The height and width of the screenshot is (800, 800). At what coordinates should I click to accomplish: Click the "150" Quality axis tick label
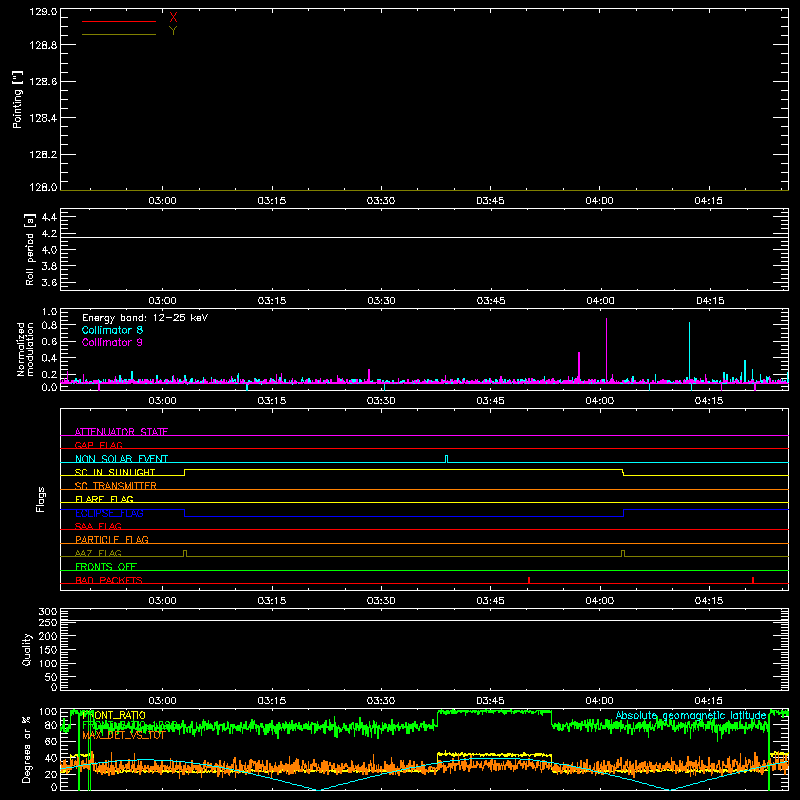click(48, 649)
